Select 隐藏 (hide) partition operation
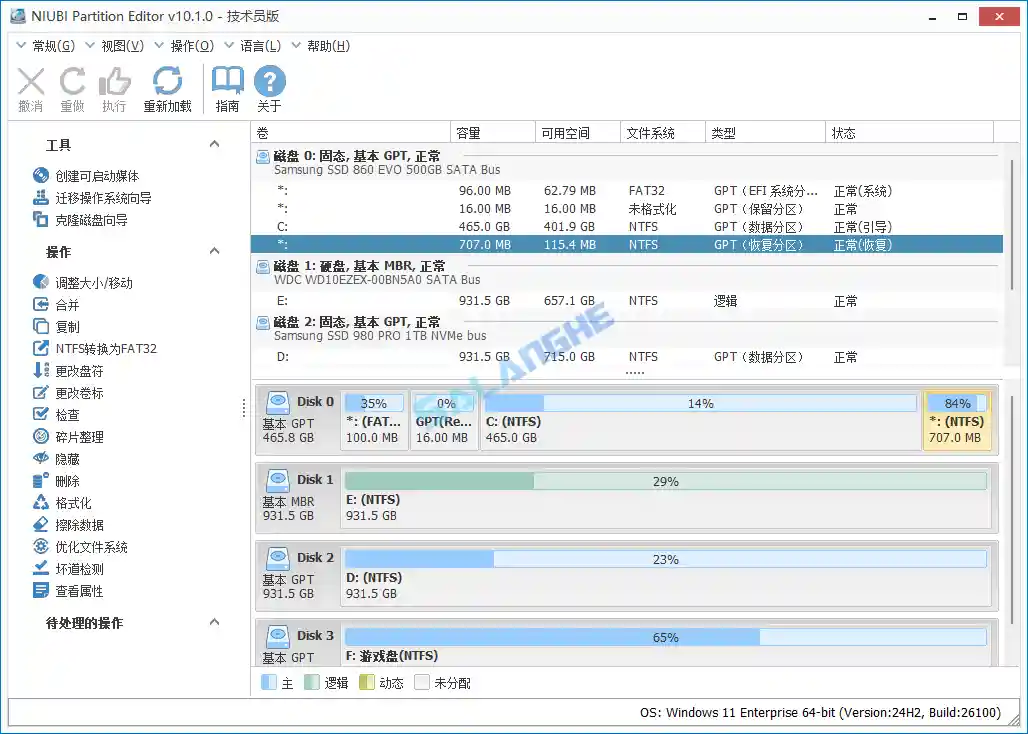Viewport: 1028px width, 734px height. (56, 459)
